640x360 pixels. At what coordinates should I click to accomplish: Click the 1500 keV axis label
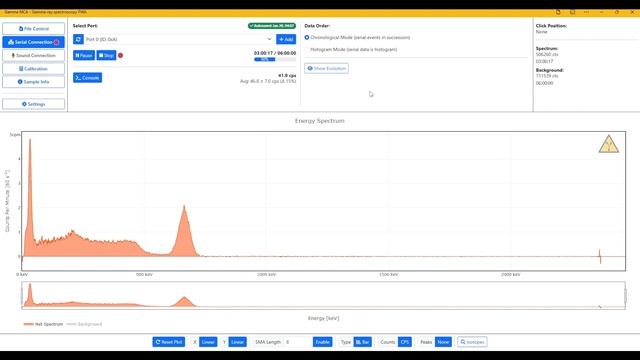389,275
